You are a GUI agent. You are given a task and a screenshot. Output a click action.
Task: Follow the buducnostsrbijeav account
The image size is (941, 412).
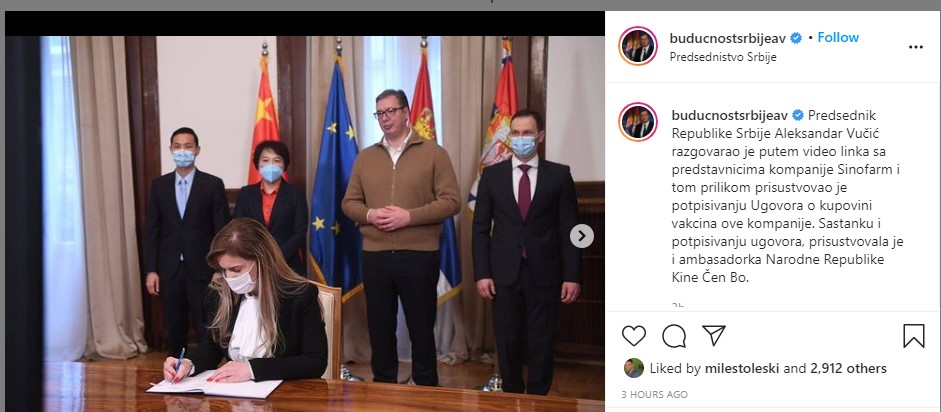click(x=838, y=37)
